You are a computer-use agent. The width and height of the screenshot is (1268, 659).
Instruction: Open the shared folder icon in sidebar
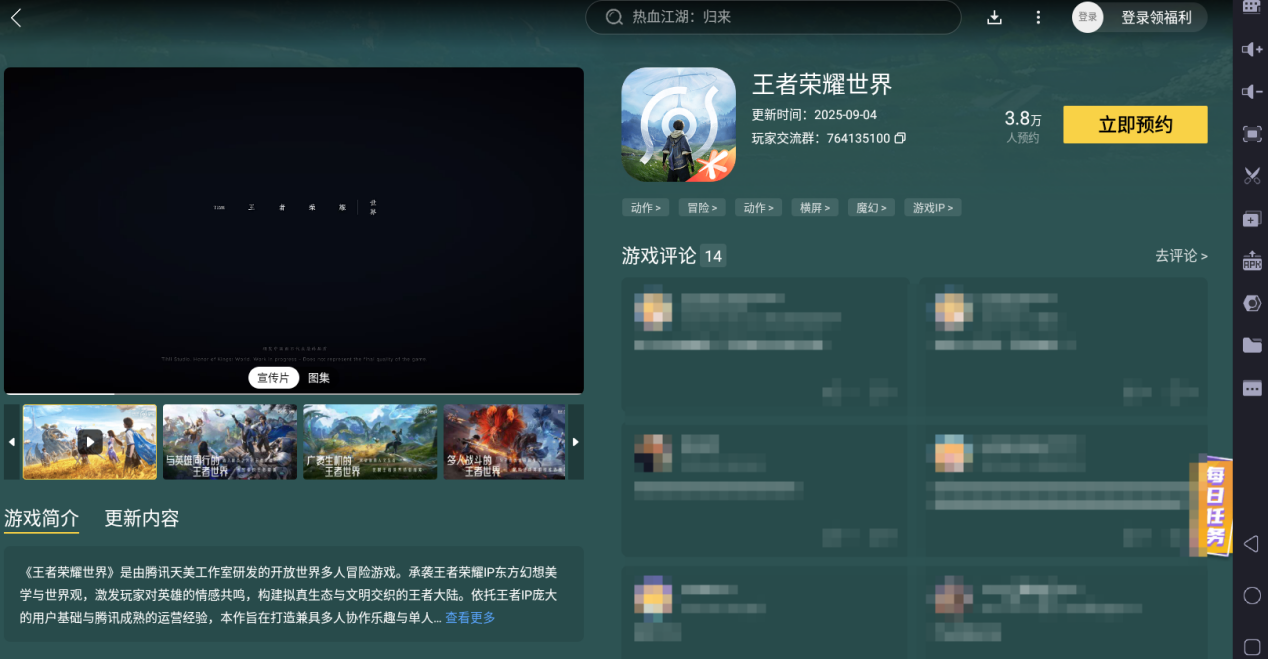pyautogui.click(x=1252, y=345)
